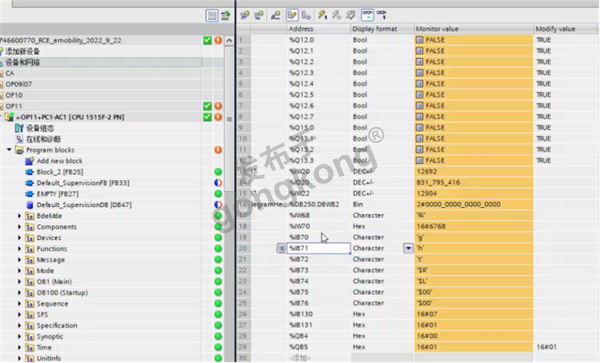Click the Block_2 [FB25] block icon
Image resolution: width=600 pixels, height=363 pixels.
click(x=29, y=172)
